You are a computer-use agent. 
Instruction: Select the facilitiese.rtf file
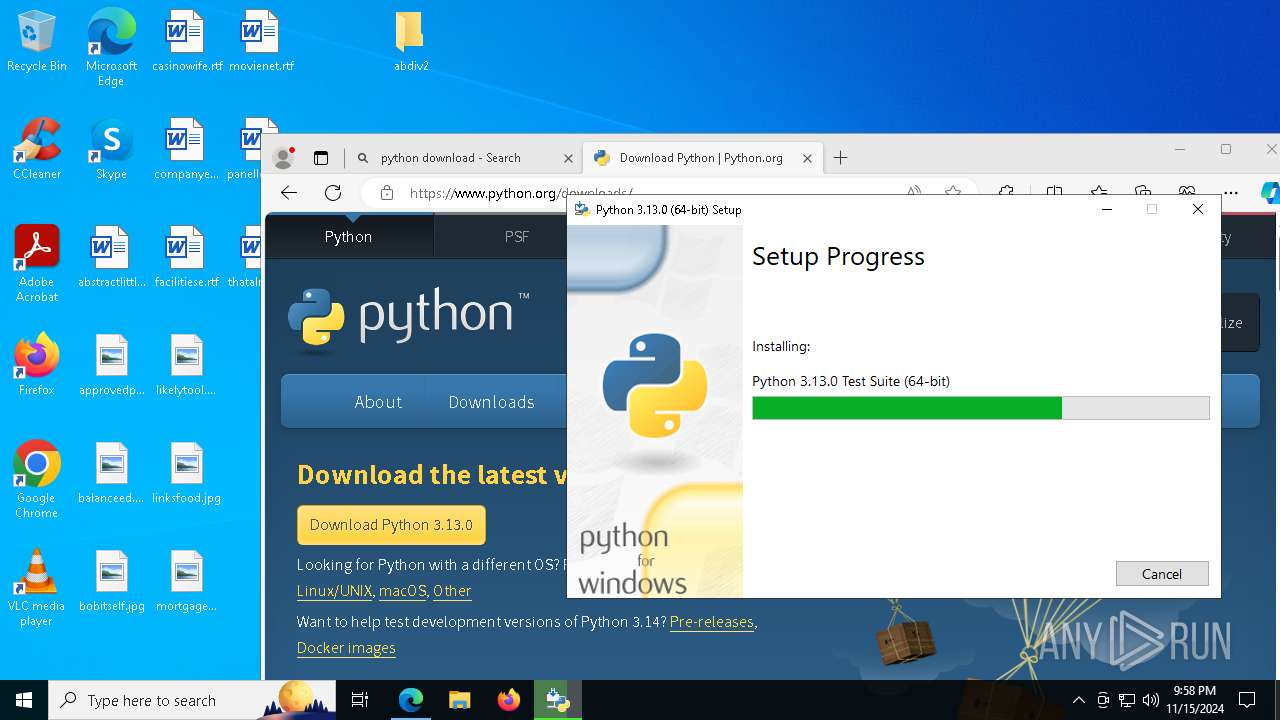186,257
